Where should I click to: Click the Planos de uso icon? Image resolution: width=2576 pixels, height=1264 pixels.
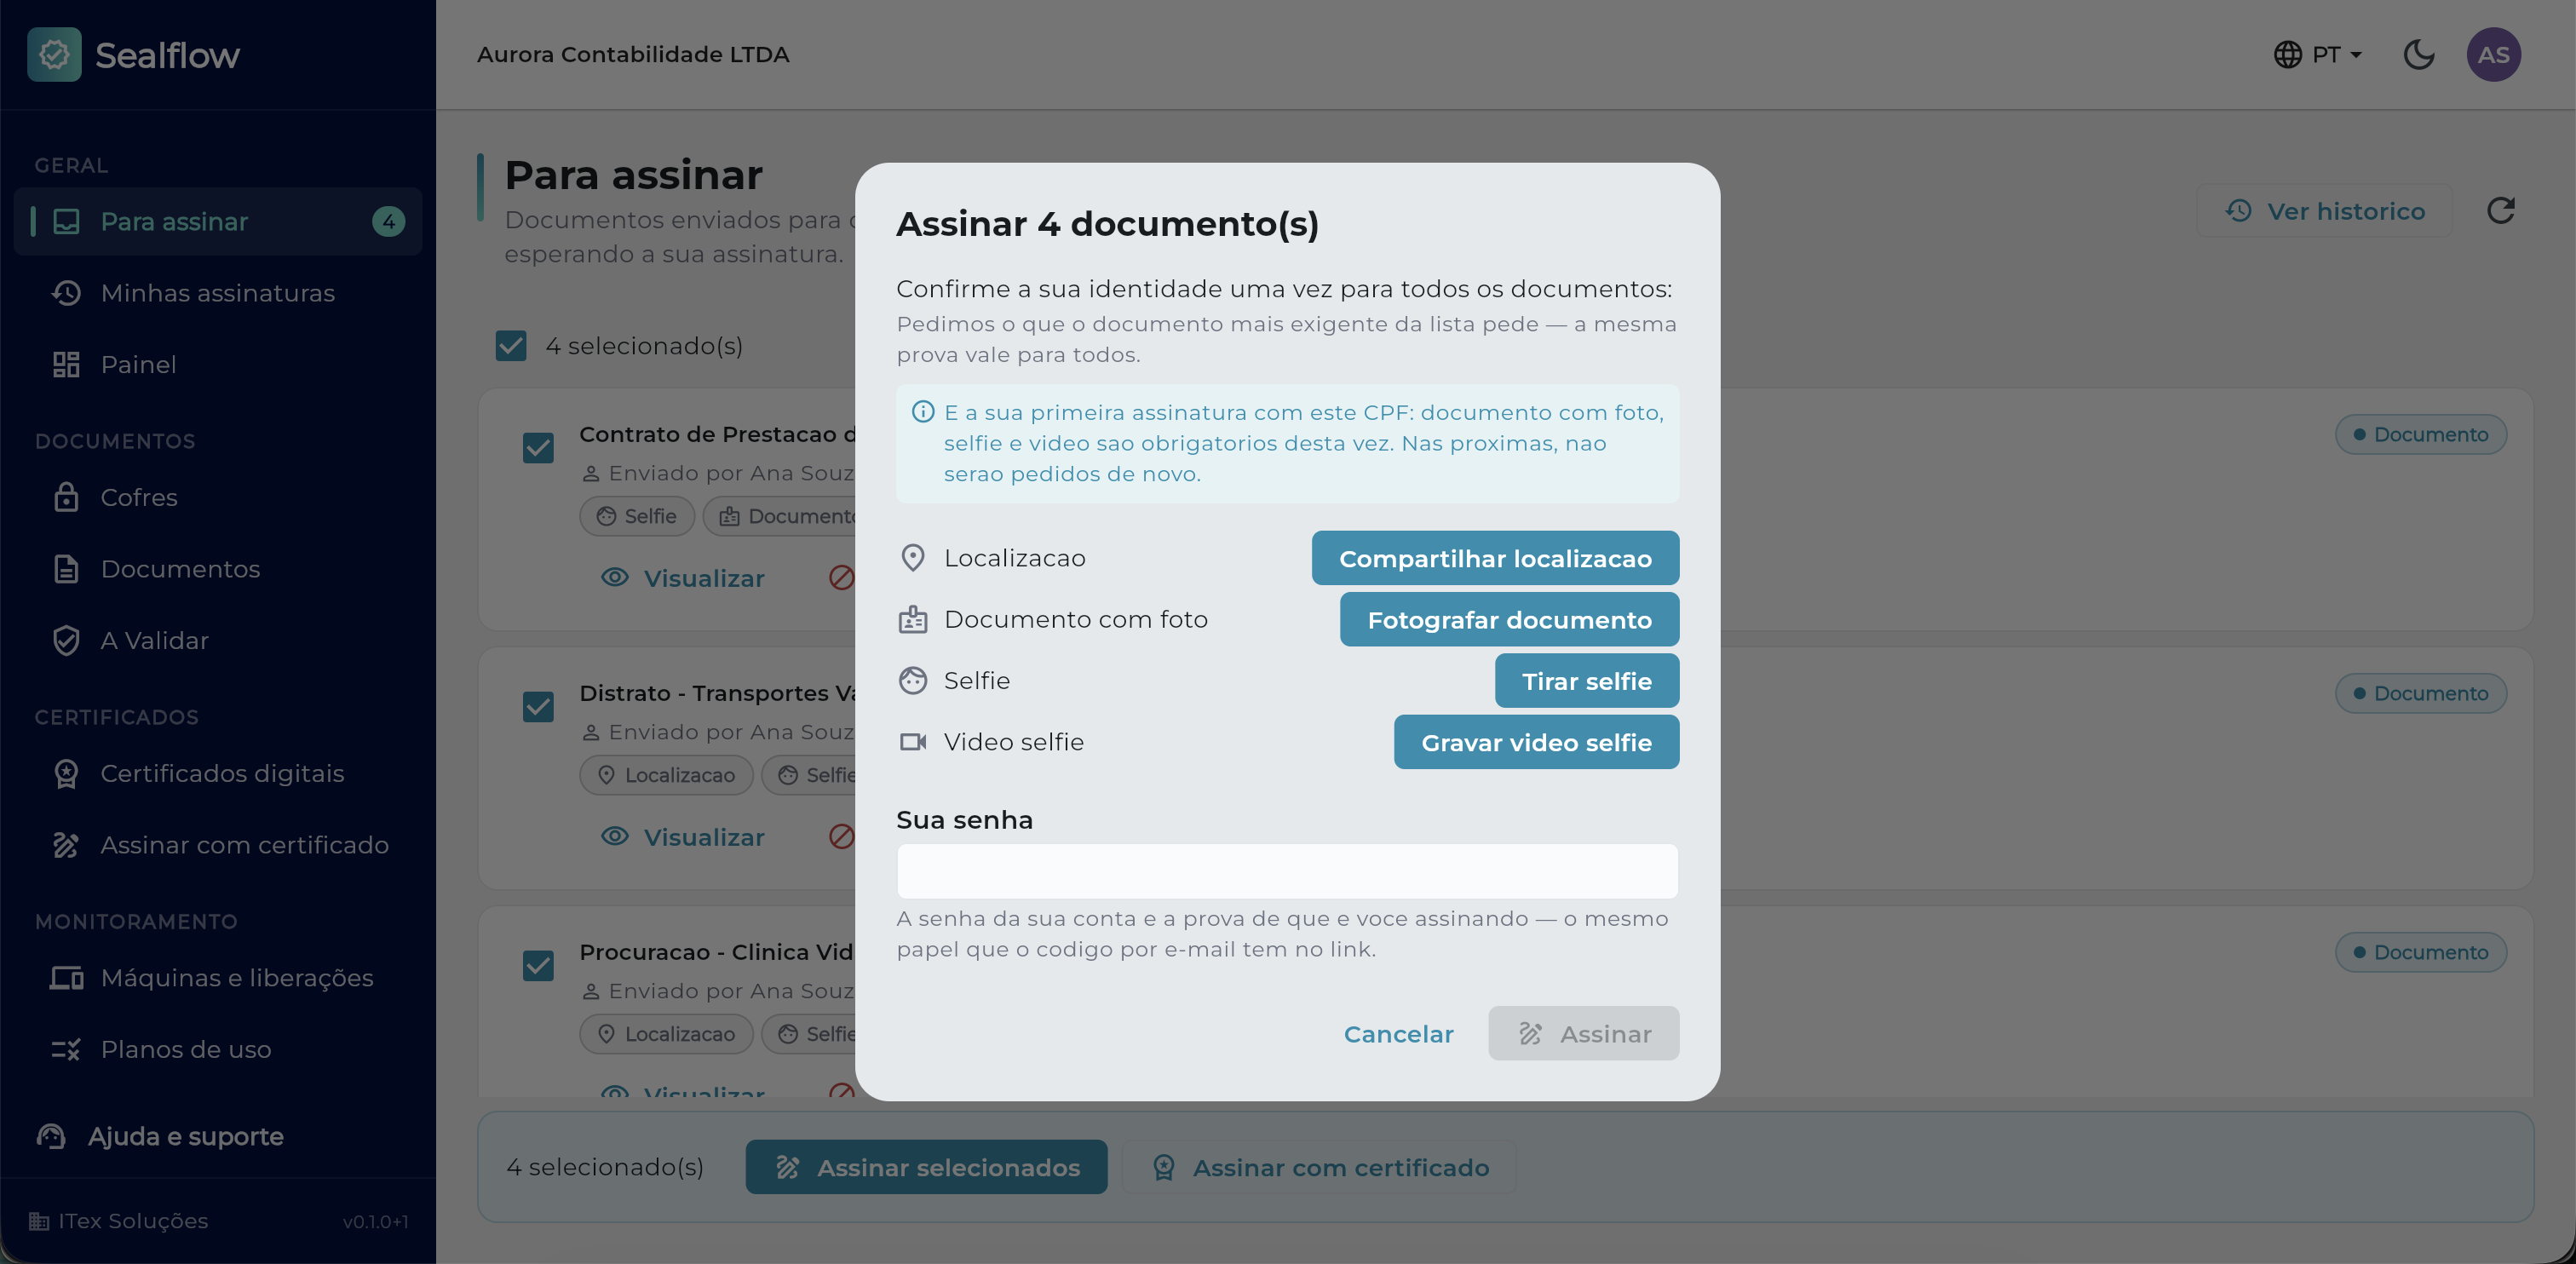click(66, 1049)
